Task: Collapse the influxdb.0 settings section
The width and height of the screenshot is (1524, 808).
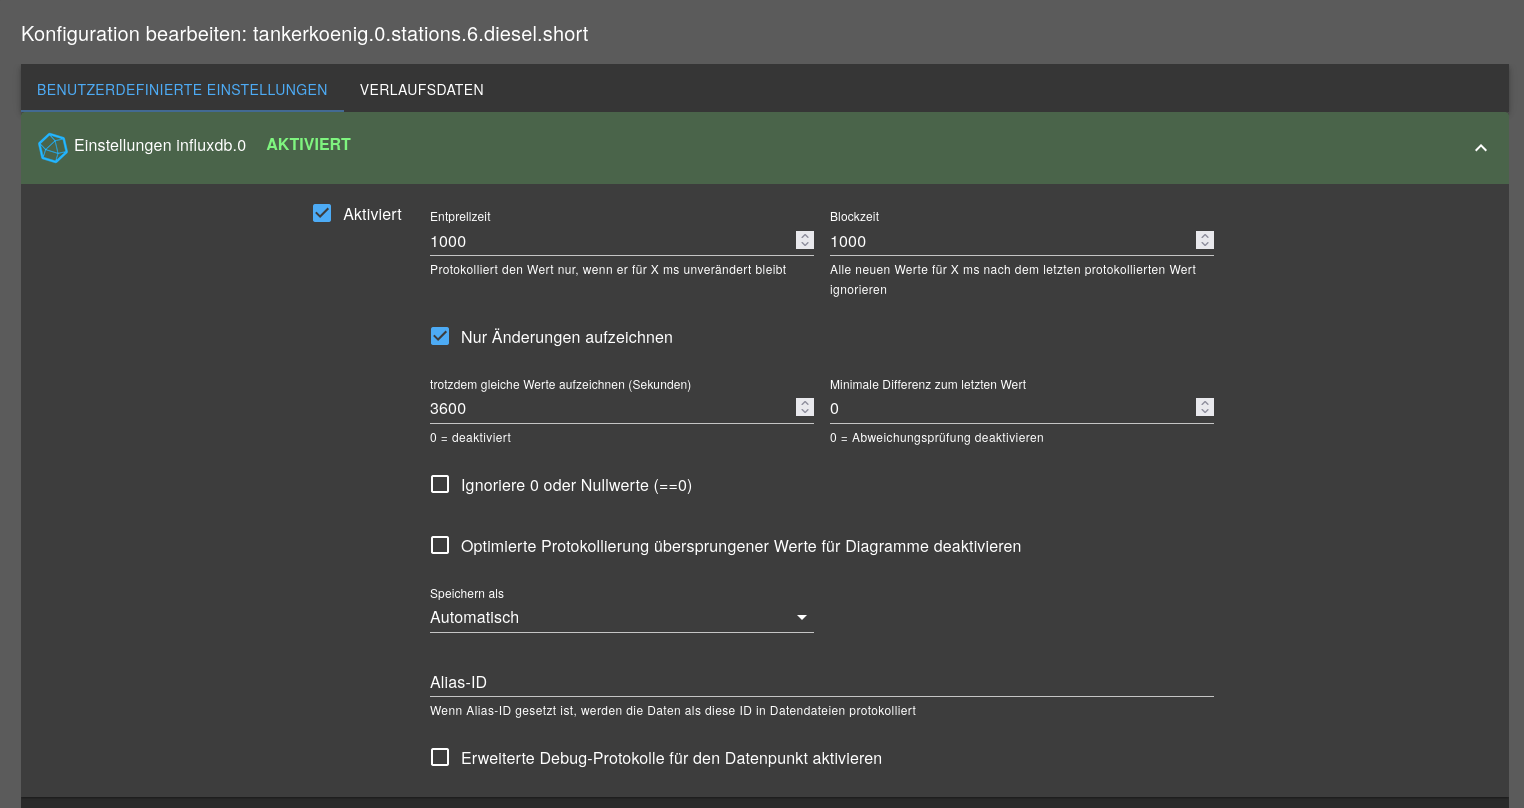Action: coord(1481,148)
